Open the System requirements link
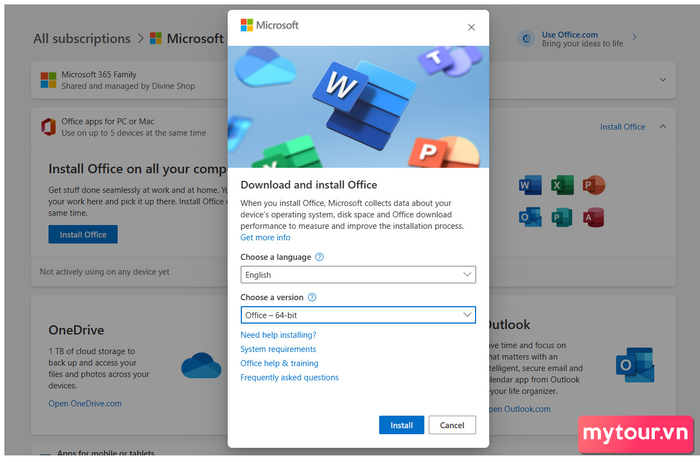700x462 pixels. point(278,349)
